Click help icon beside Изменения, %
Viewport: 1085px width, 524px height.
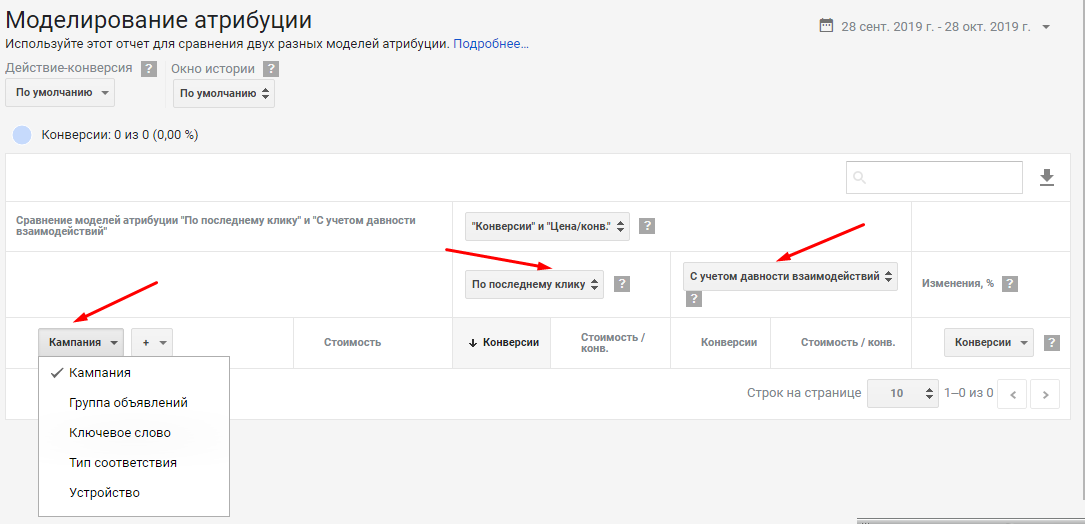[x=1010, y=284]
